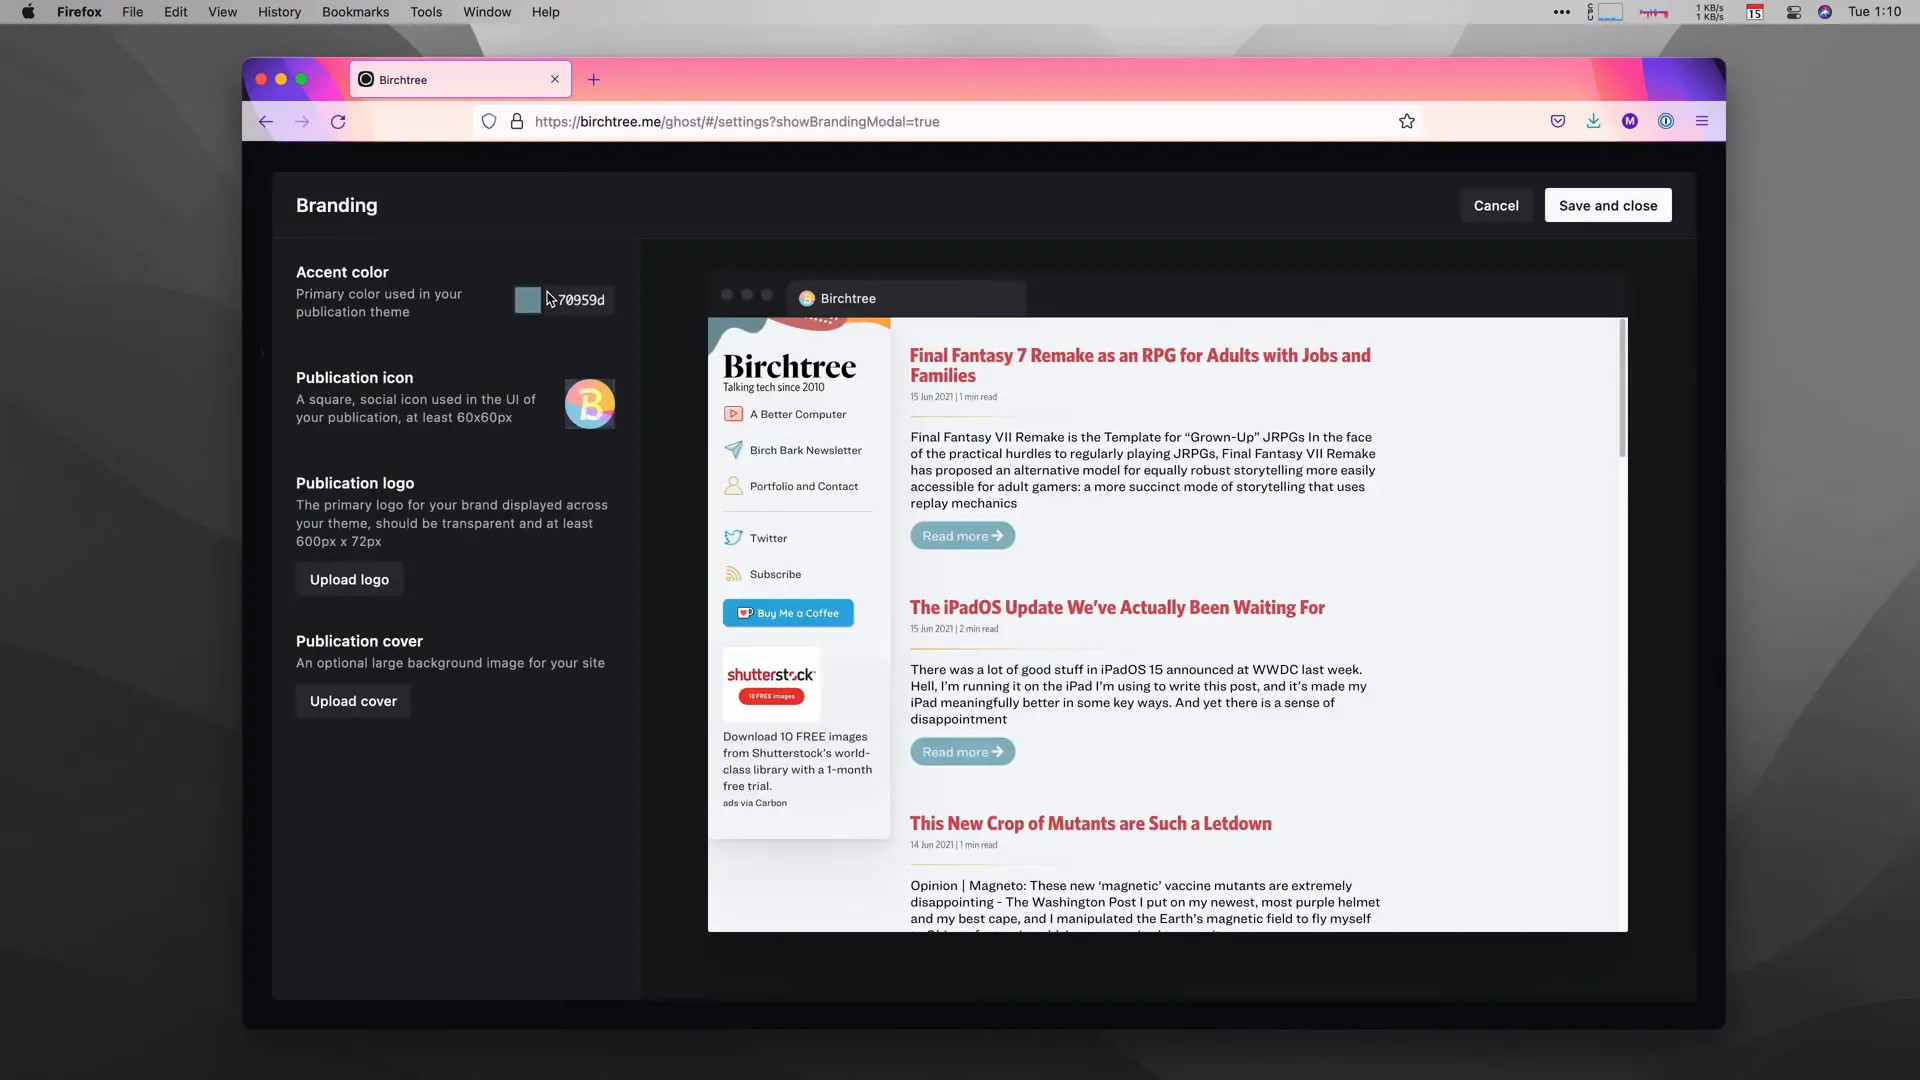Image resolution: width=1920 pixels, height=1080 pixels.
Task: Go back with the browser back arrow
Action: tap(266, 122)
